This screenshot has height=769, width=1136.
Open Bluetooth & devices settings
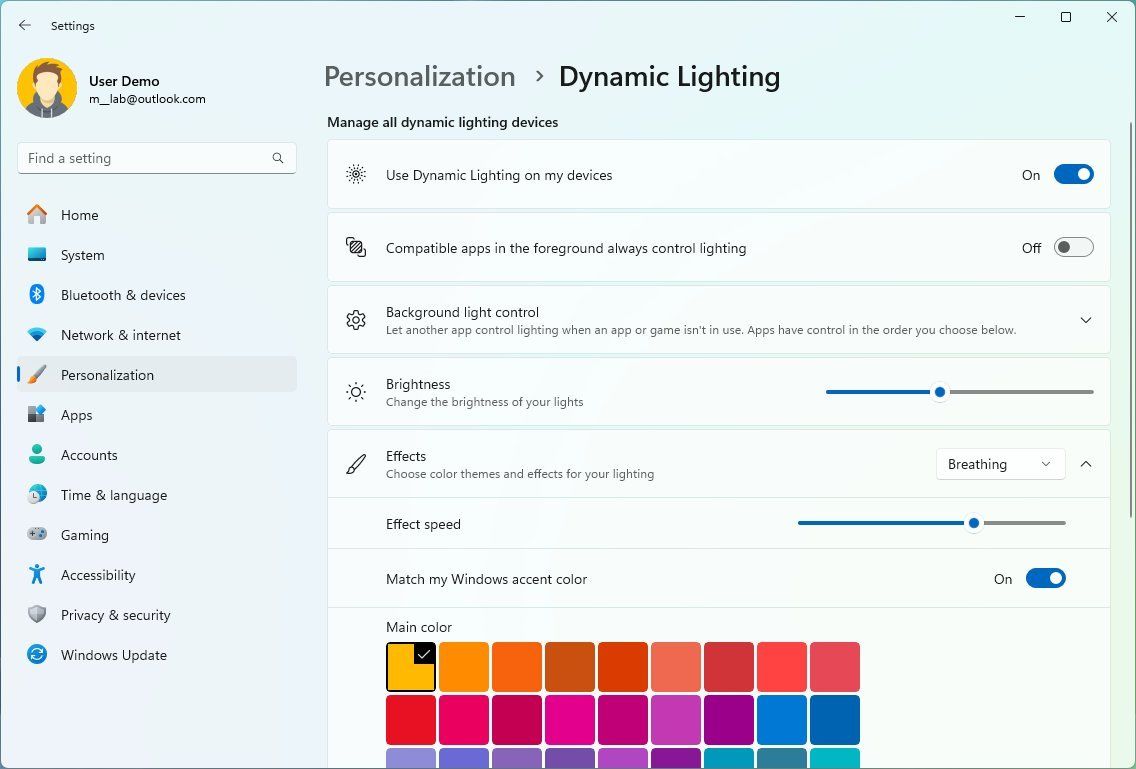tap(122, 295)
